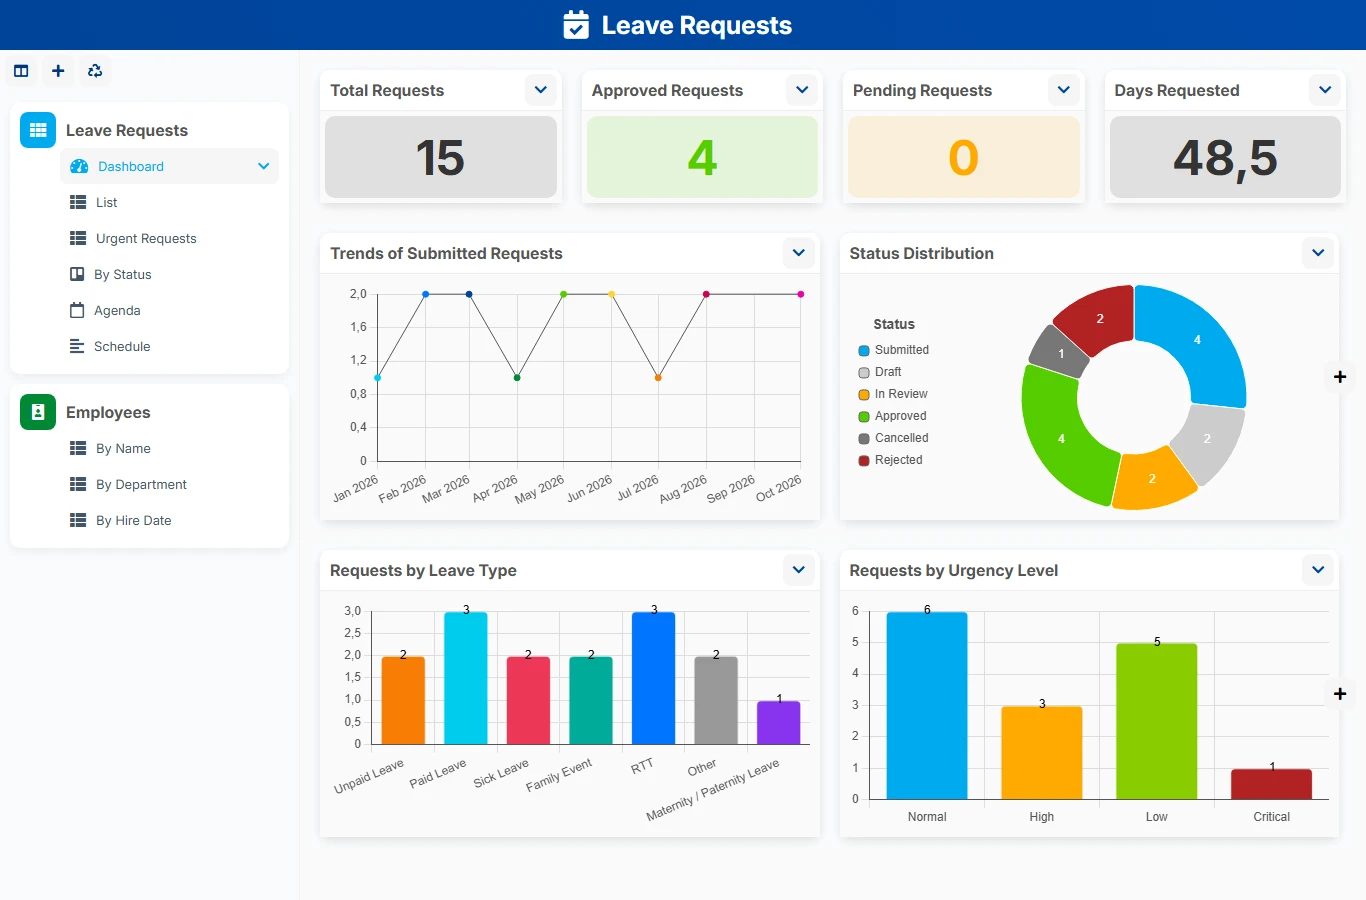Expand the Dashboard menu chevron
Viewport: 1366px width, 900px height.
(x=264, y=166)
